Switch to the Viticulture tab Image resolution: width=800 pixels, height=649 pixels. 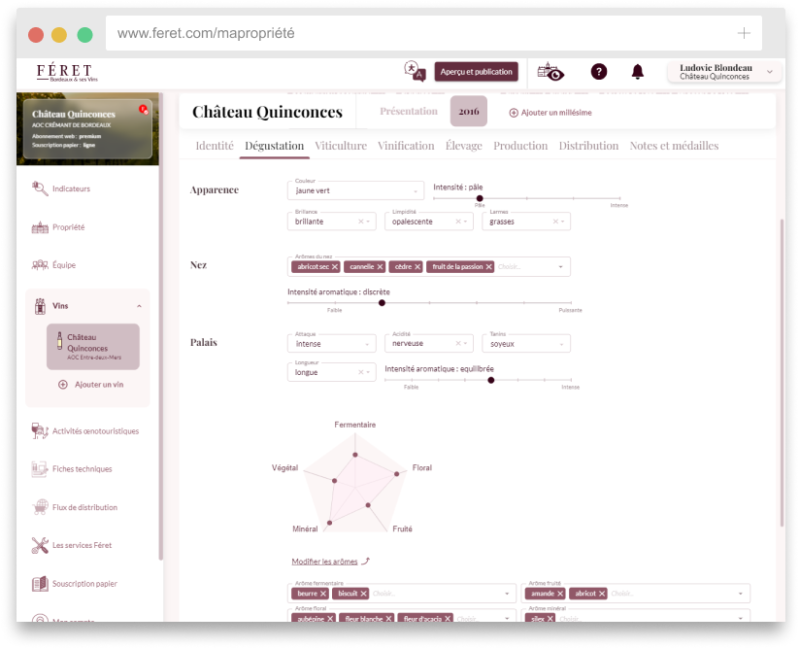341,146
